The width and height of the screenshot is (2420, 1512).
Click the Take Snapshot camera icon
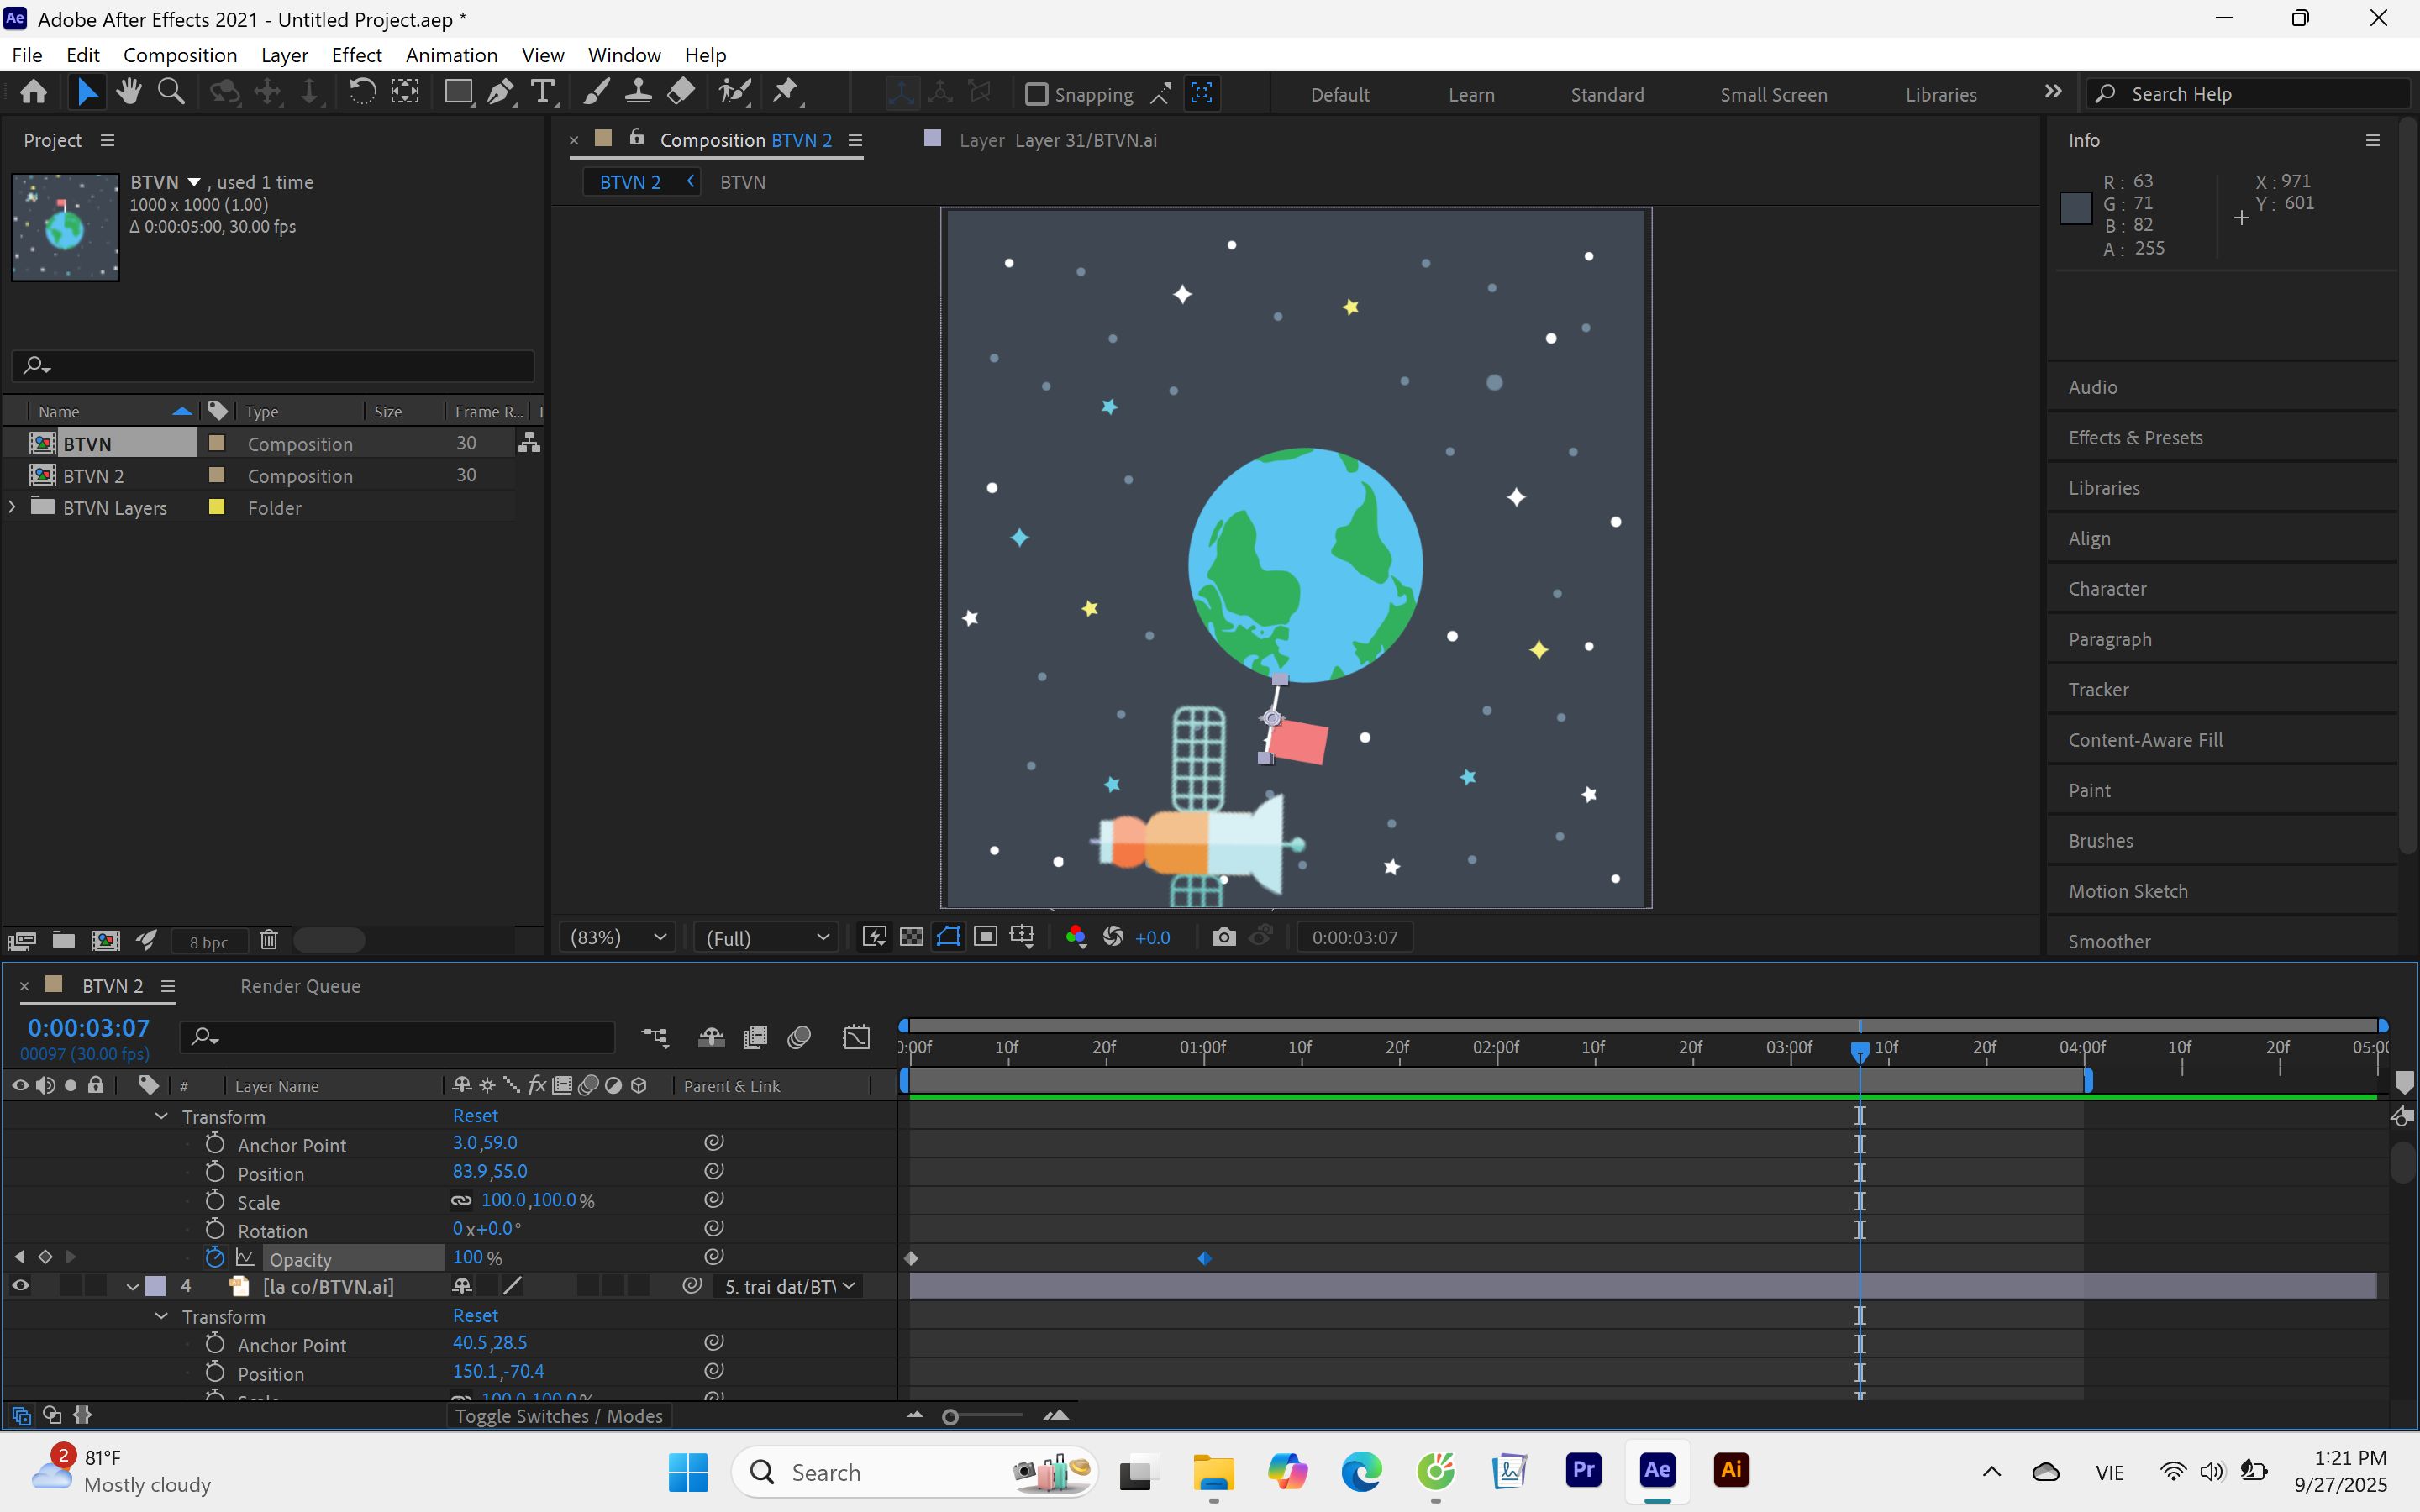(x=1223, y=937)
